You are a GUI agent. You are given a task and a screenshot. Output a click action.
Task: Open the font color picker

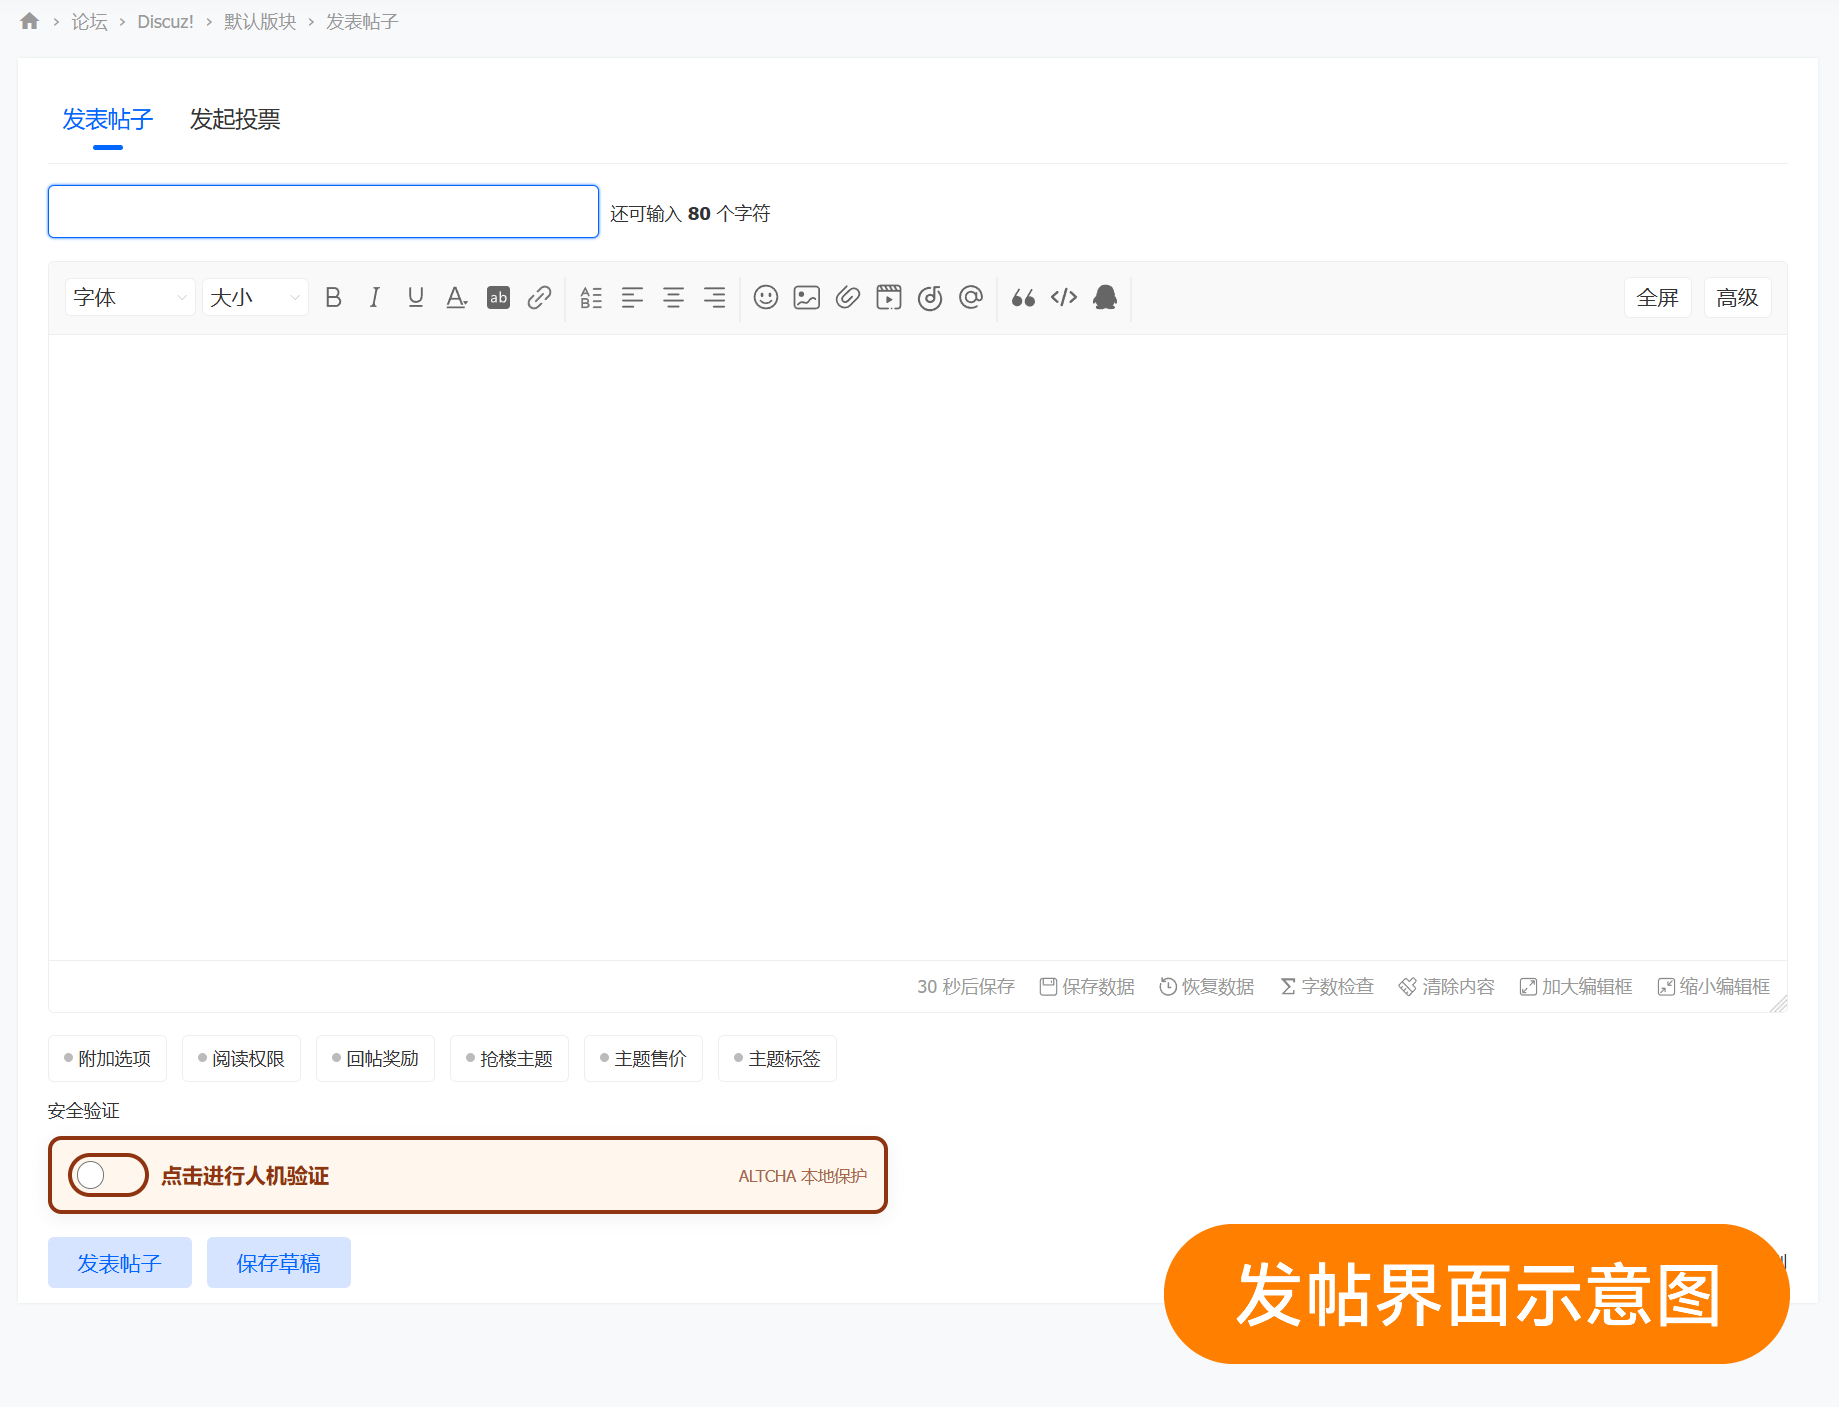tap(457, 297)
